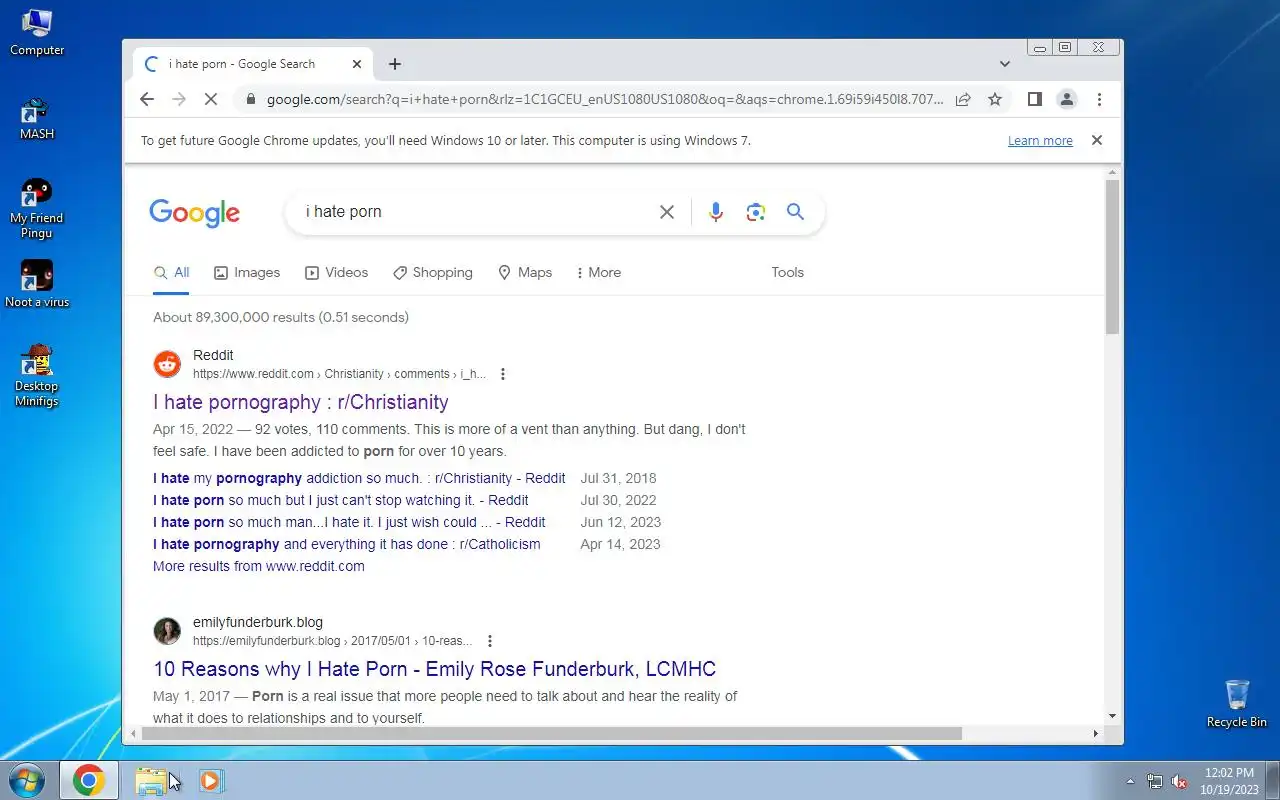
Task: Start search by voice microphone
Action: pyautogui.click(x=715, y=212)
